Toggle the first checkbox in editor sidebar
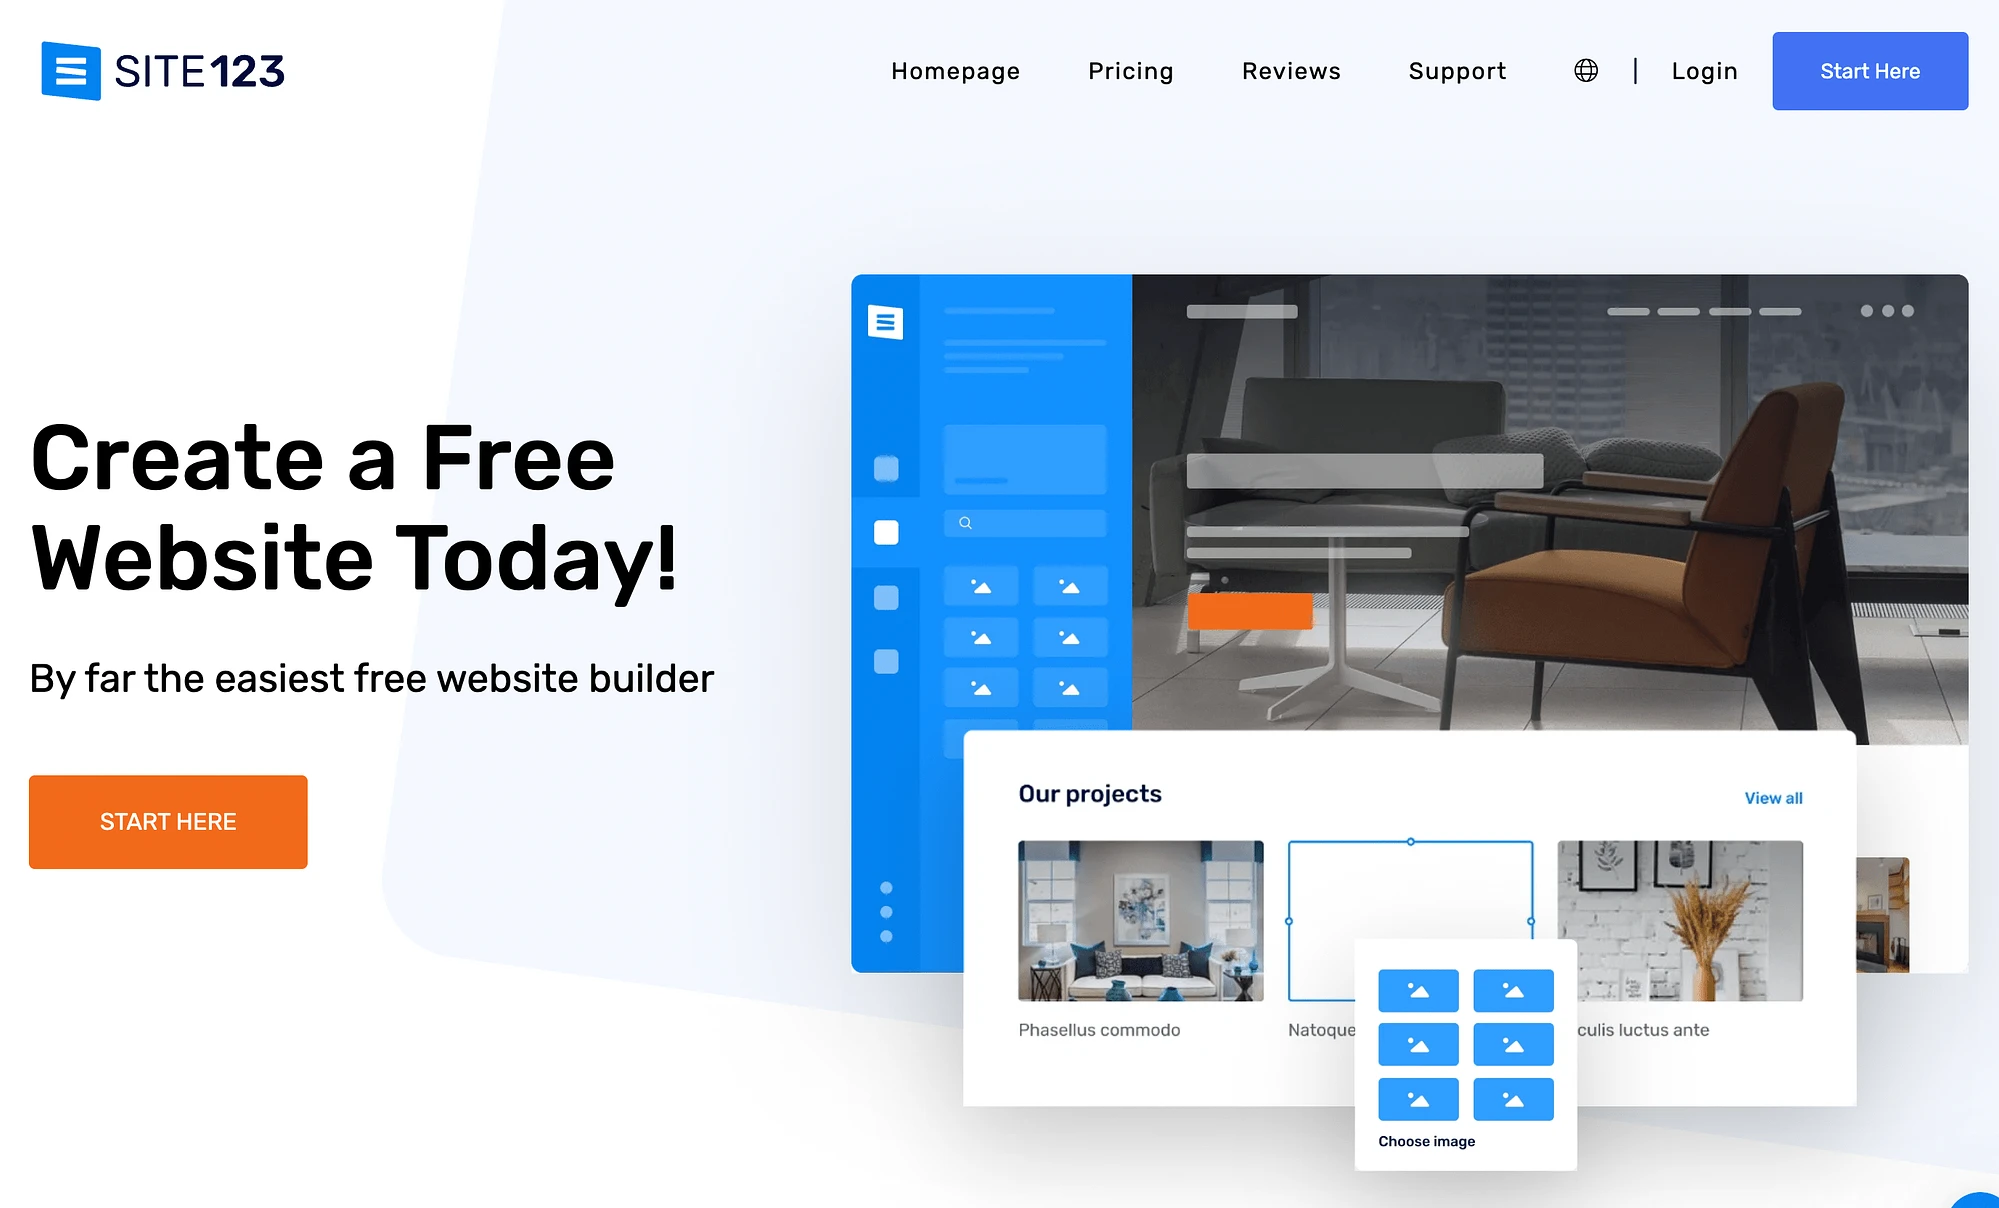 [x=885, y=465]
